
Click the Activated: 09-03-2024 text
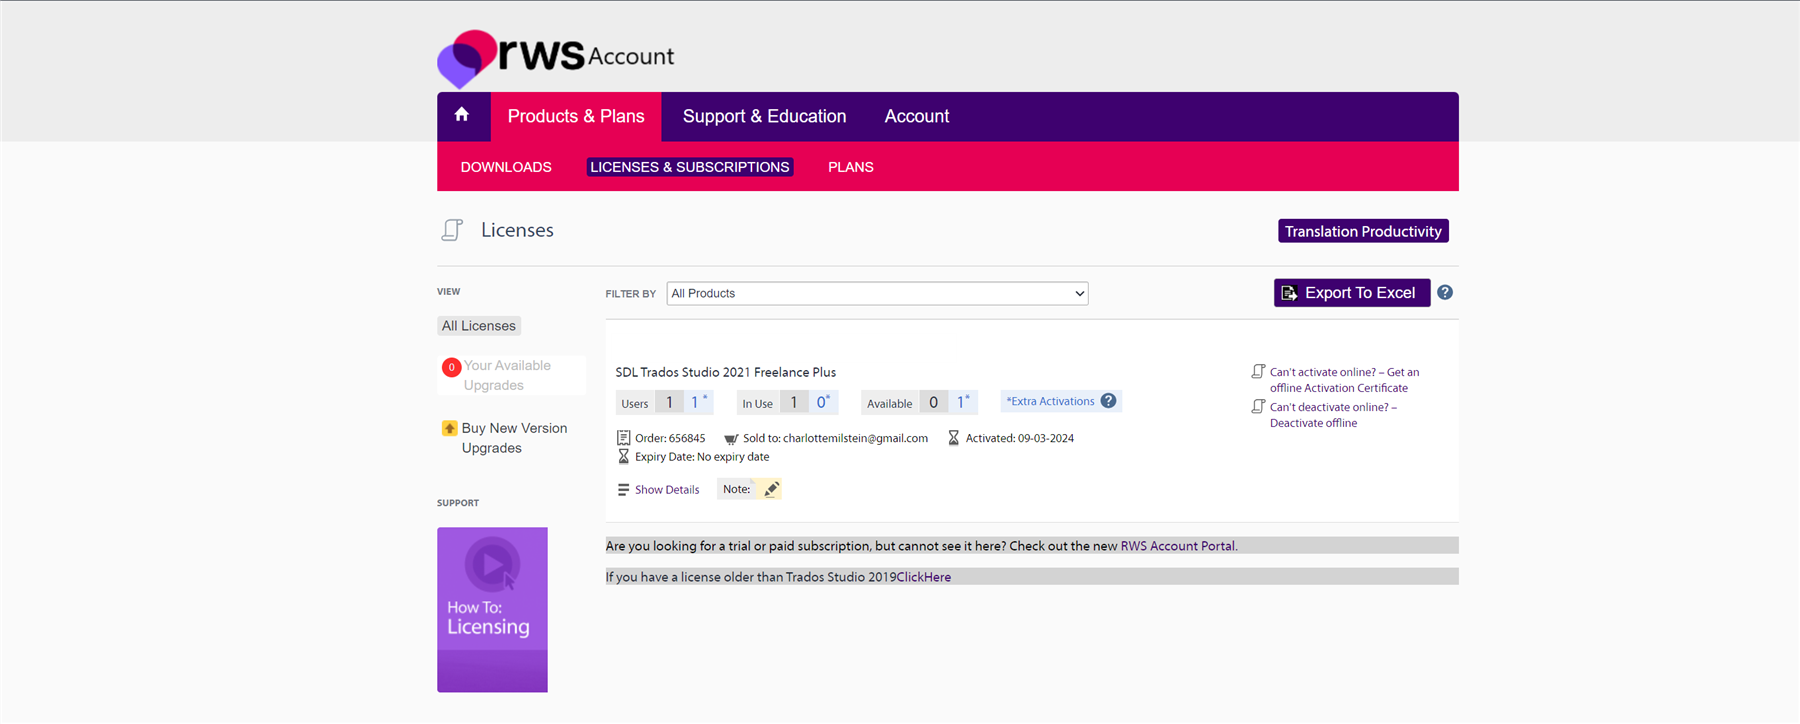coord(1020,438)
